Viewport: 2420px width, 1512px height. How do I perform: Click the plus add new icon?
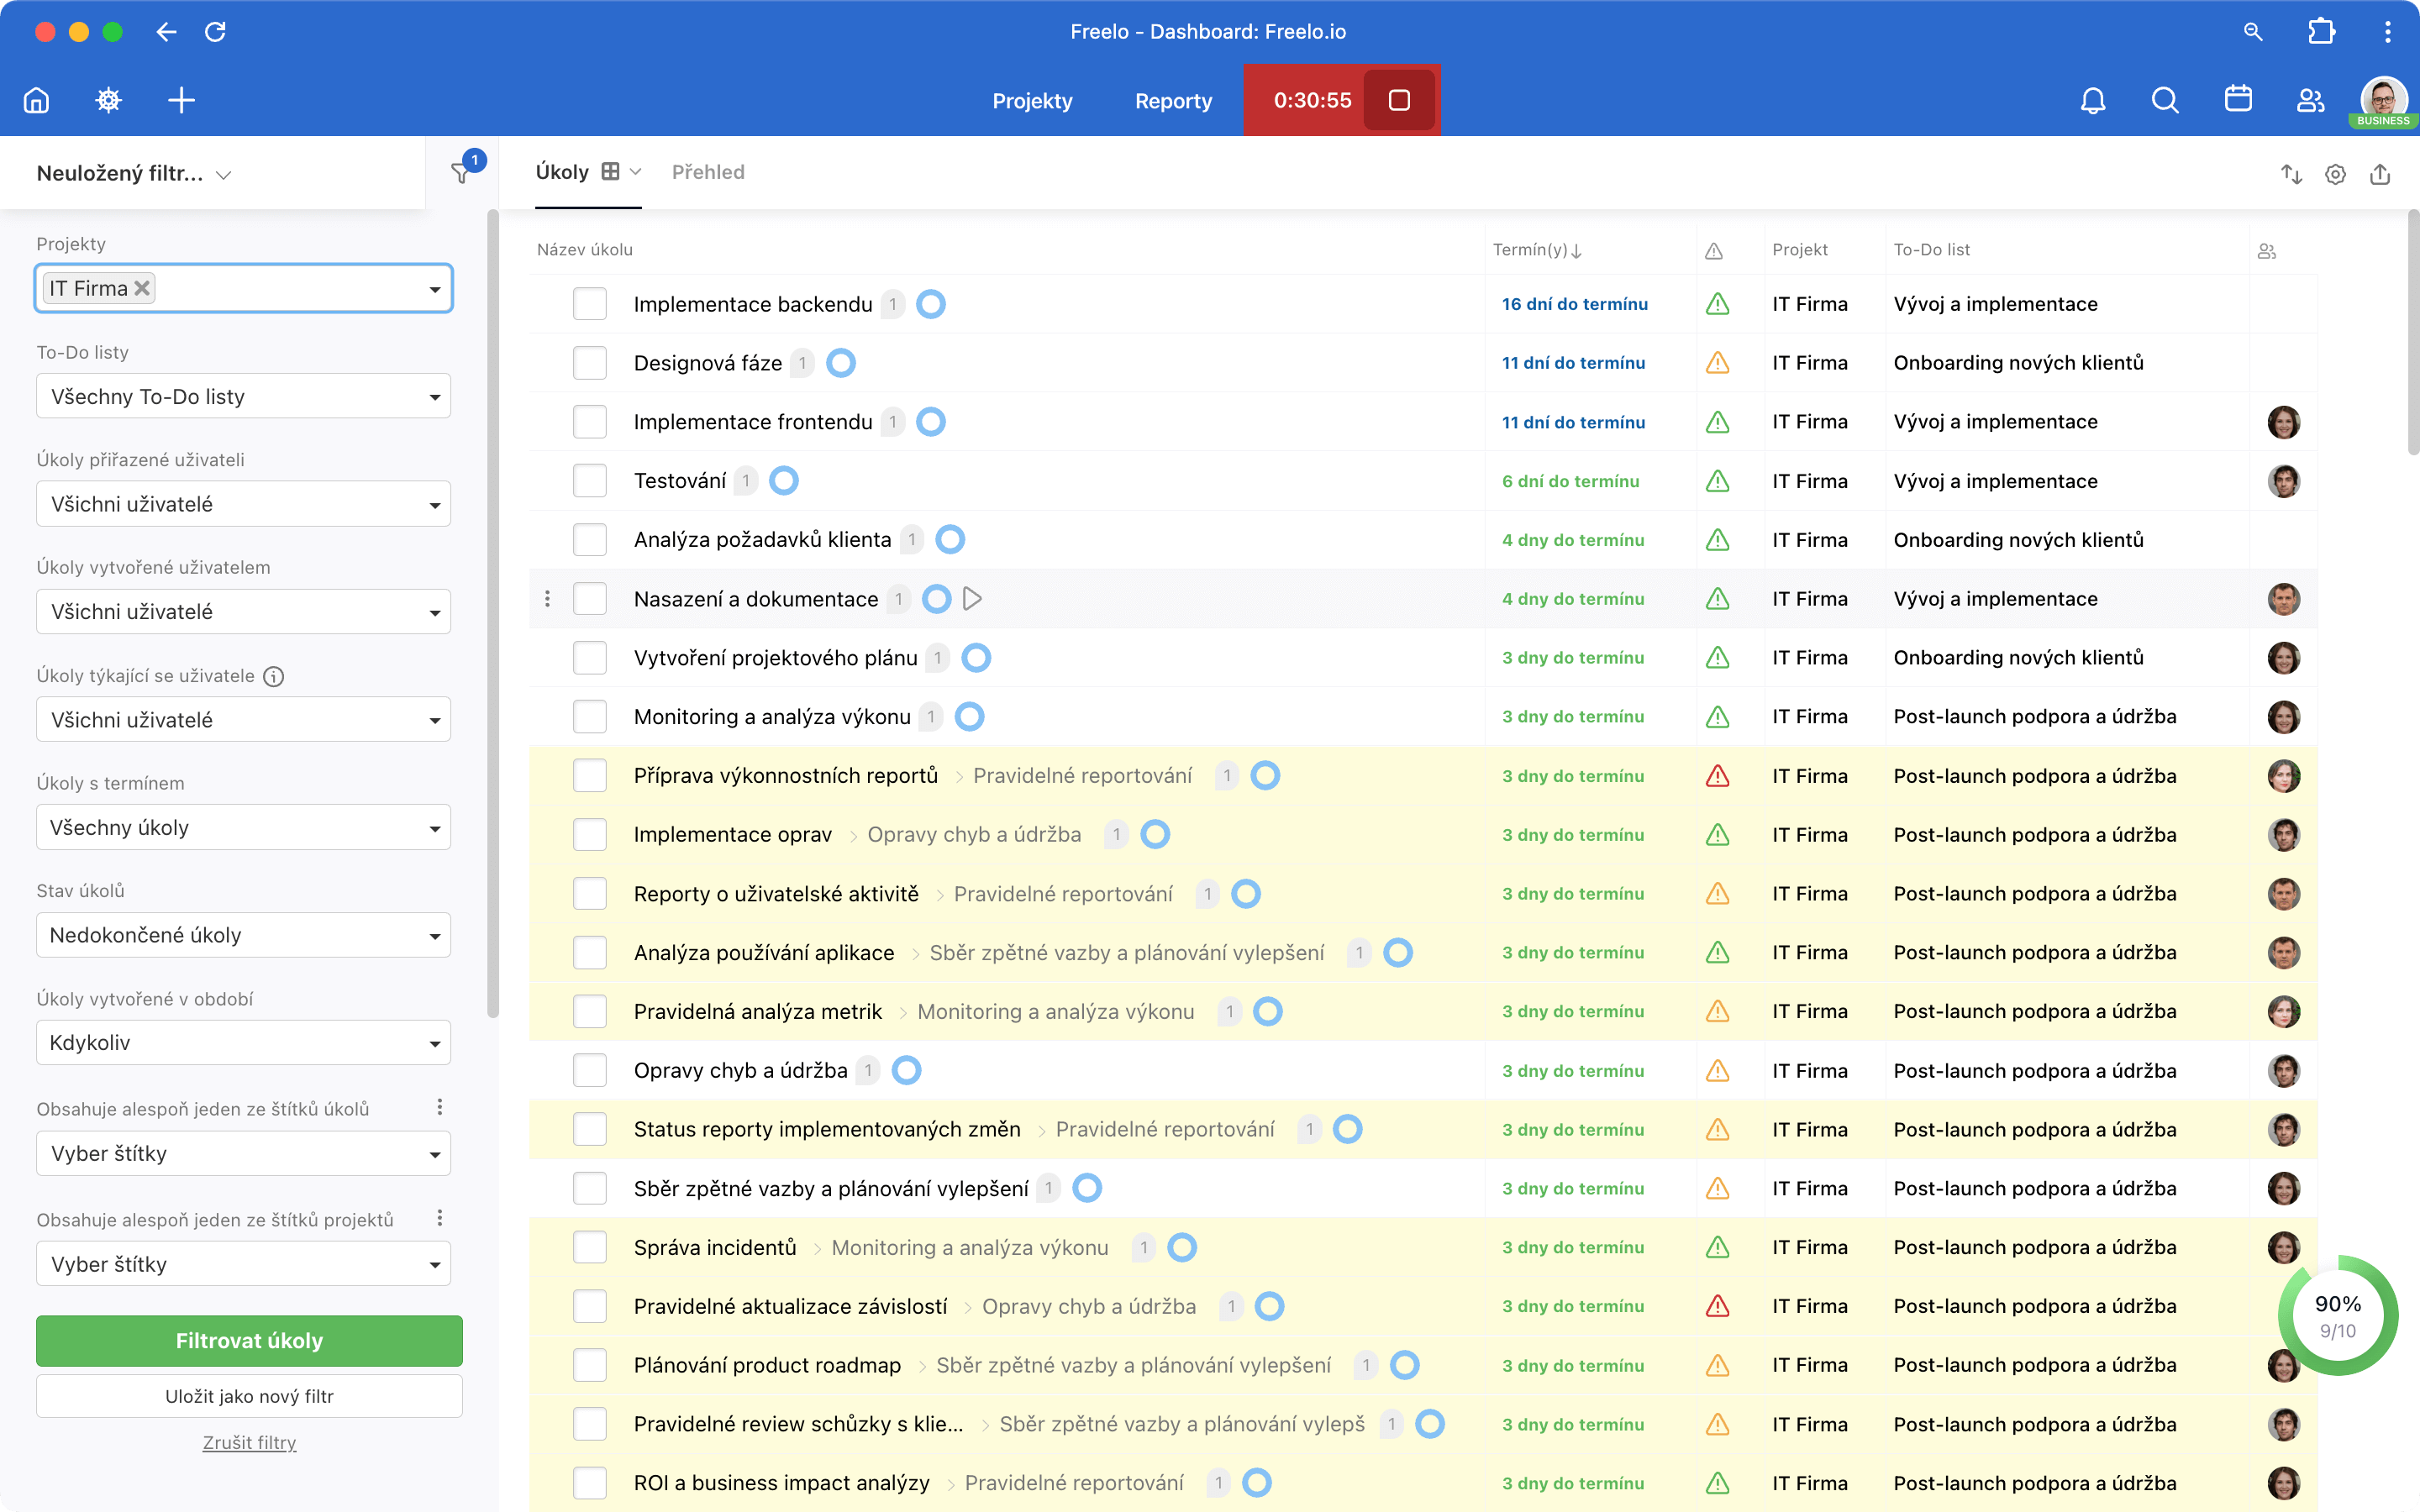click(181, 100)
